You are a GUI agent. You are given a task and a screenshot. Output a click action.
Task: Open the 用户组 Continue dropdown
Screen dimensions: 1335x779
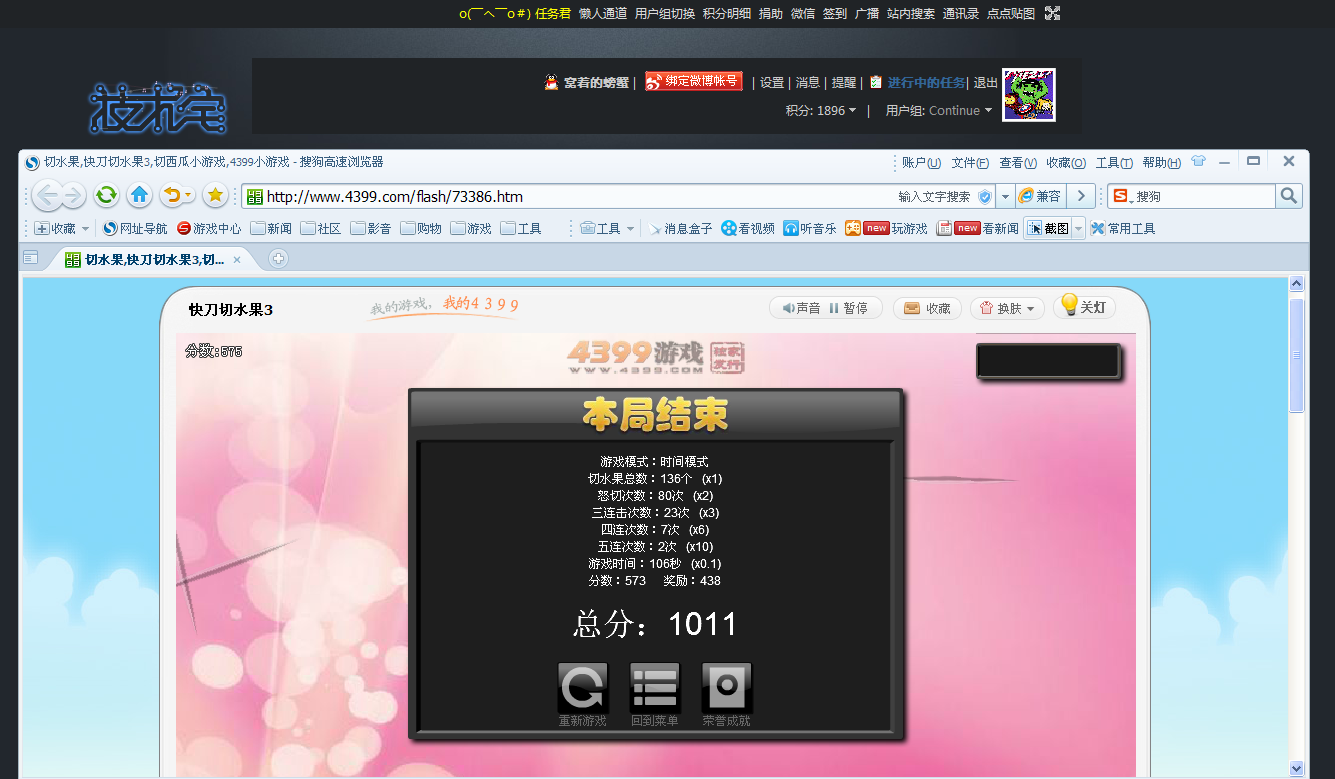[x=939, y=111]
